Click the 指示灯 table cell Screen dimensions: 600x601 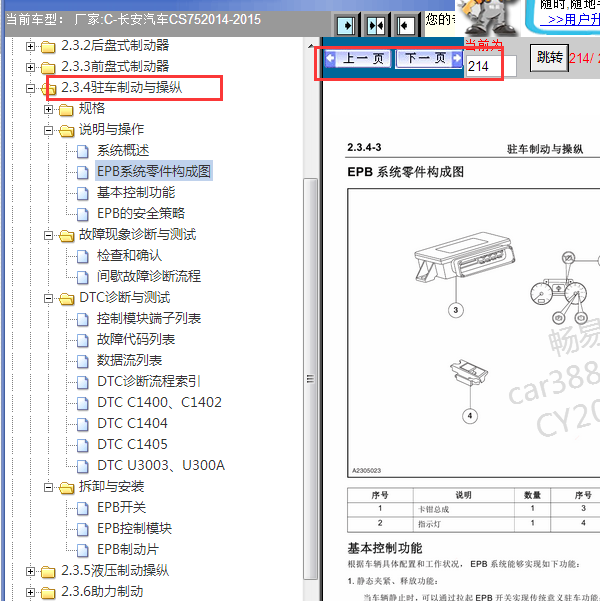tap(463, 524)
